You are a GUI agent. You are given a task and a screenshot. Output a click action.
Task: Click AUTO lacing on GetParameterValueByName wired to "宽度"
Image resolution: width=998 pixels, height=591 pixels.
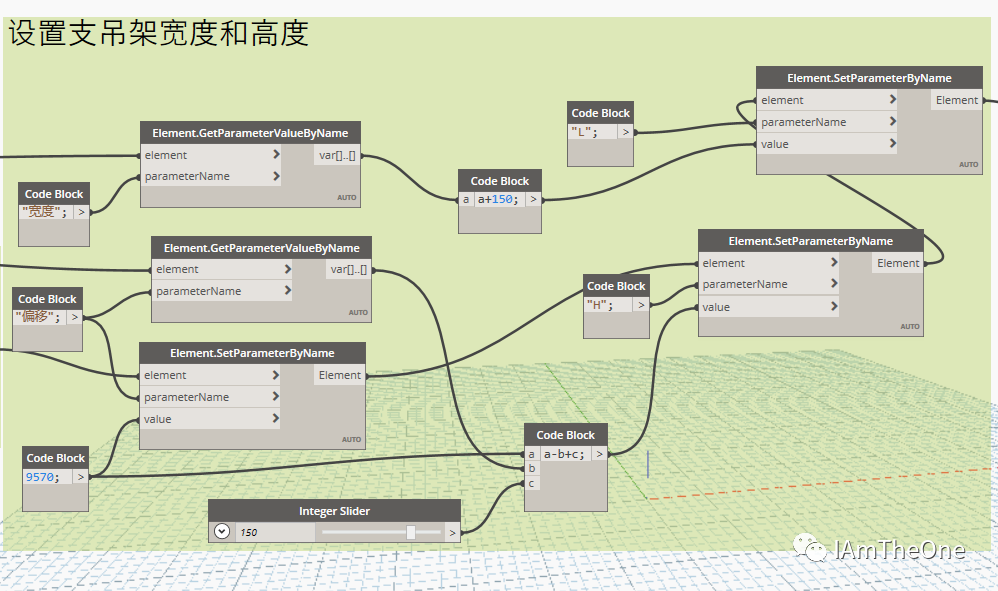[x=347, y=197]
